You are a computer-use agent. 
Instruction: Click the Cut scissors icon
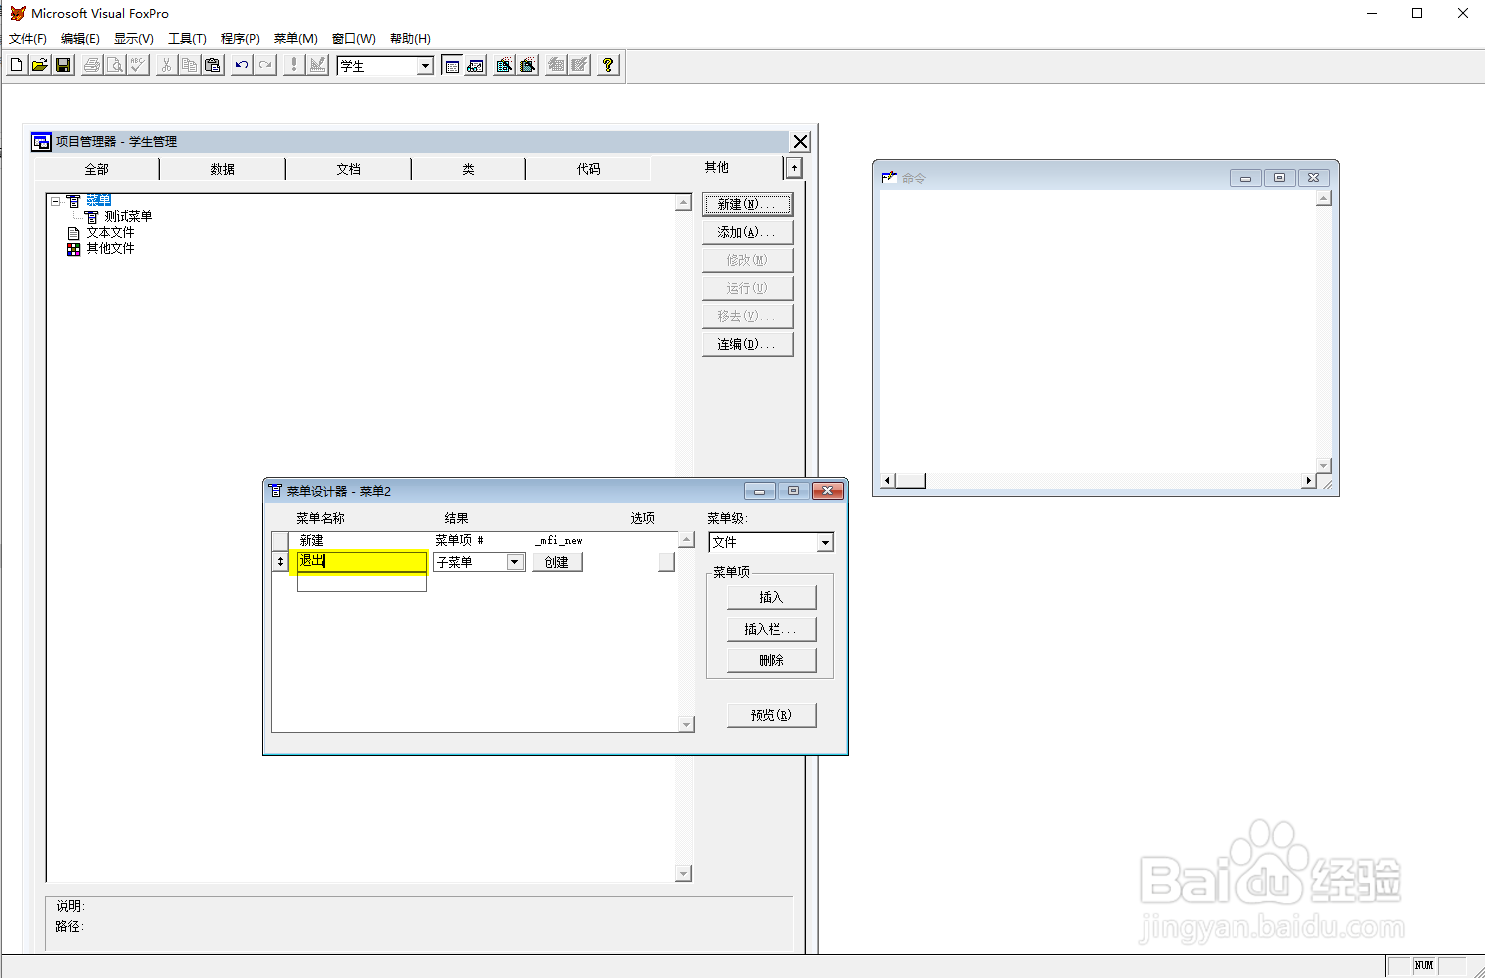pyautogui.click(x=166, y=65)
